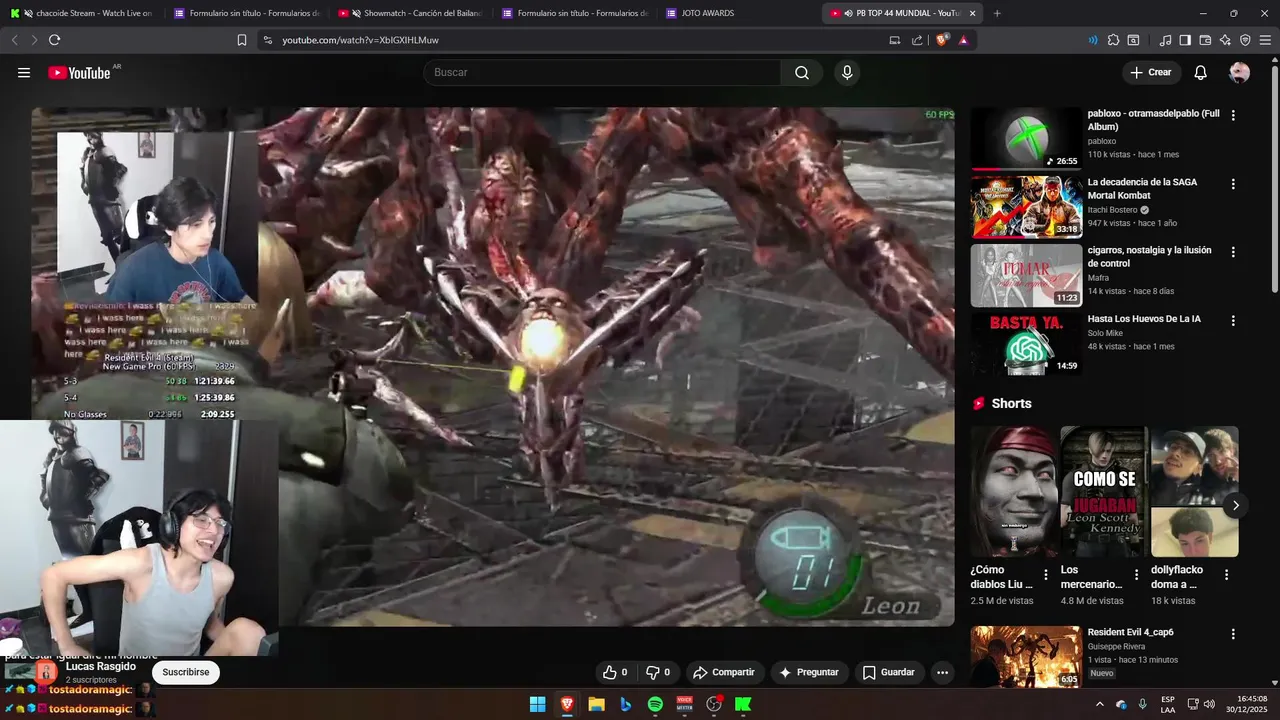Click the Compartir share button
Screen dimensions: 1280x720
pos(724,672)
